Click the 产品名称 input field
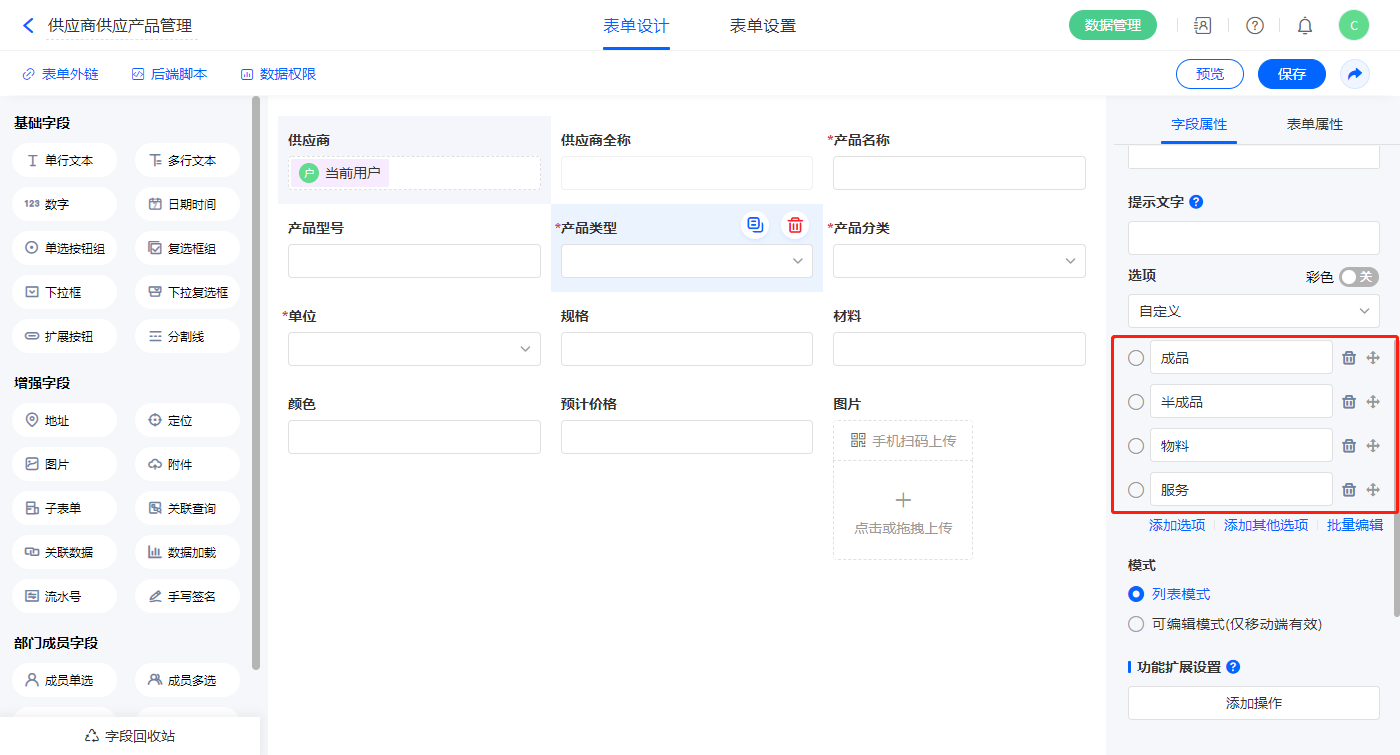 958,173
